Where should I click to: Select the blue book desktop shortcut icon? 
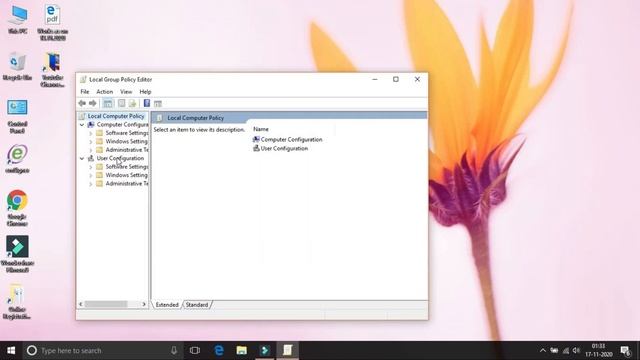click(52, 62)
